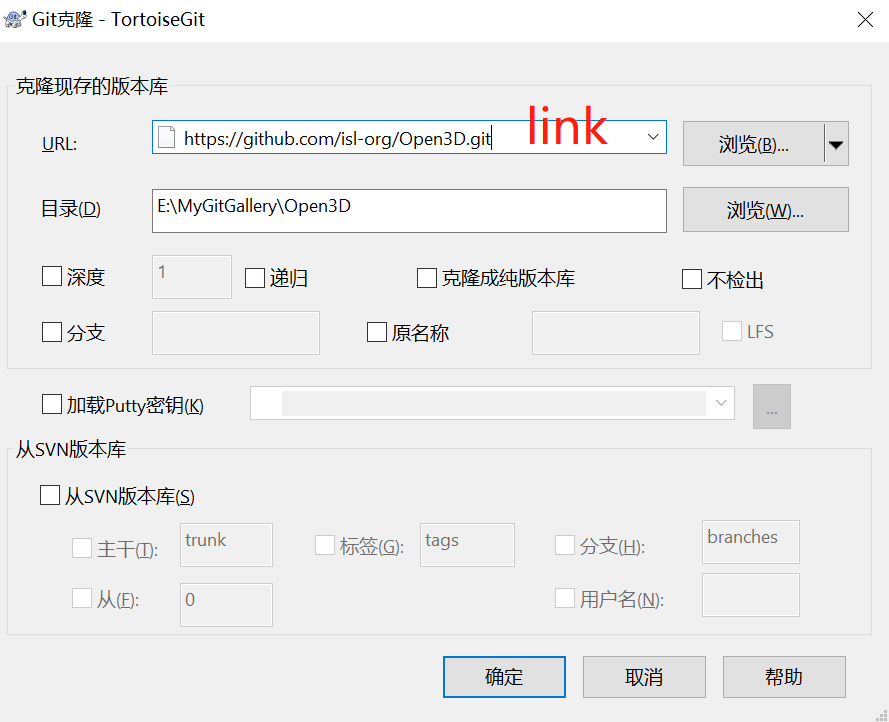Open the Putty key selection dropdown
Image resolution: width=889 pixels, height=722 pixels.
pos(721,403)
